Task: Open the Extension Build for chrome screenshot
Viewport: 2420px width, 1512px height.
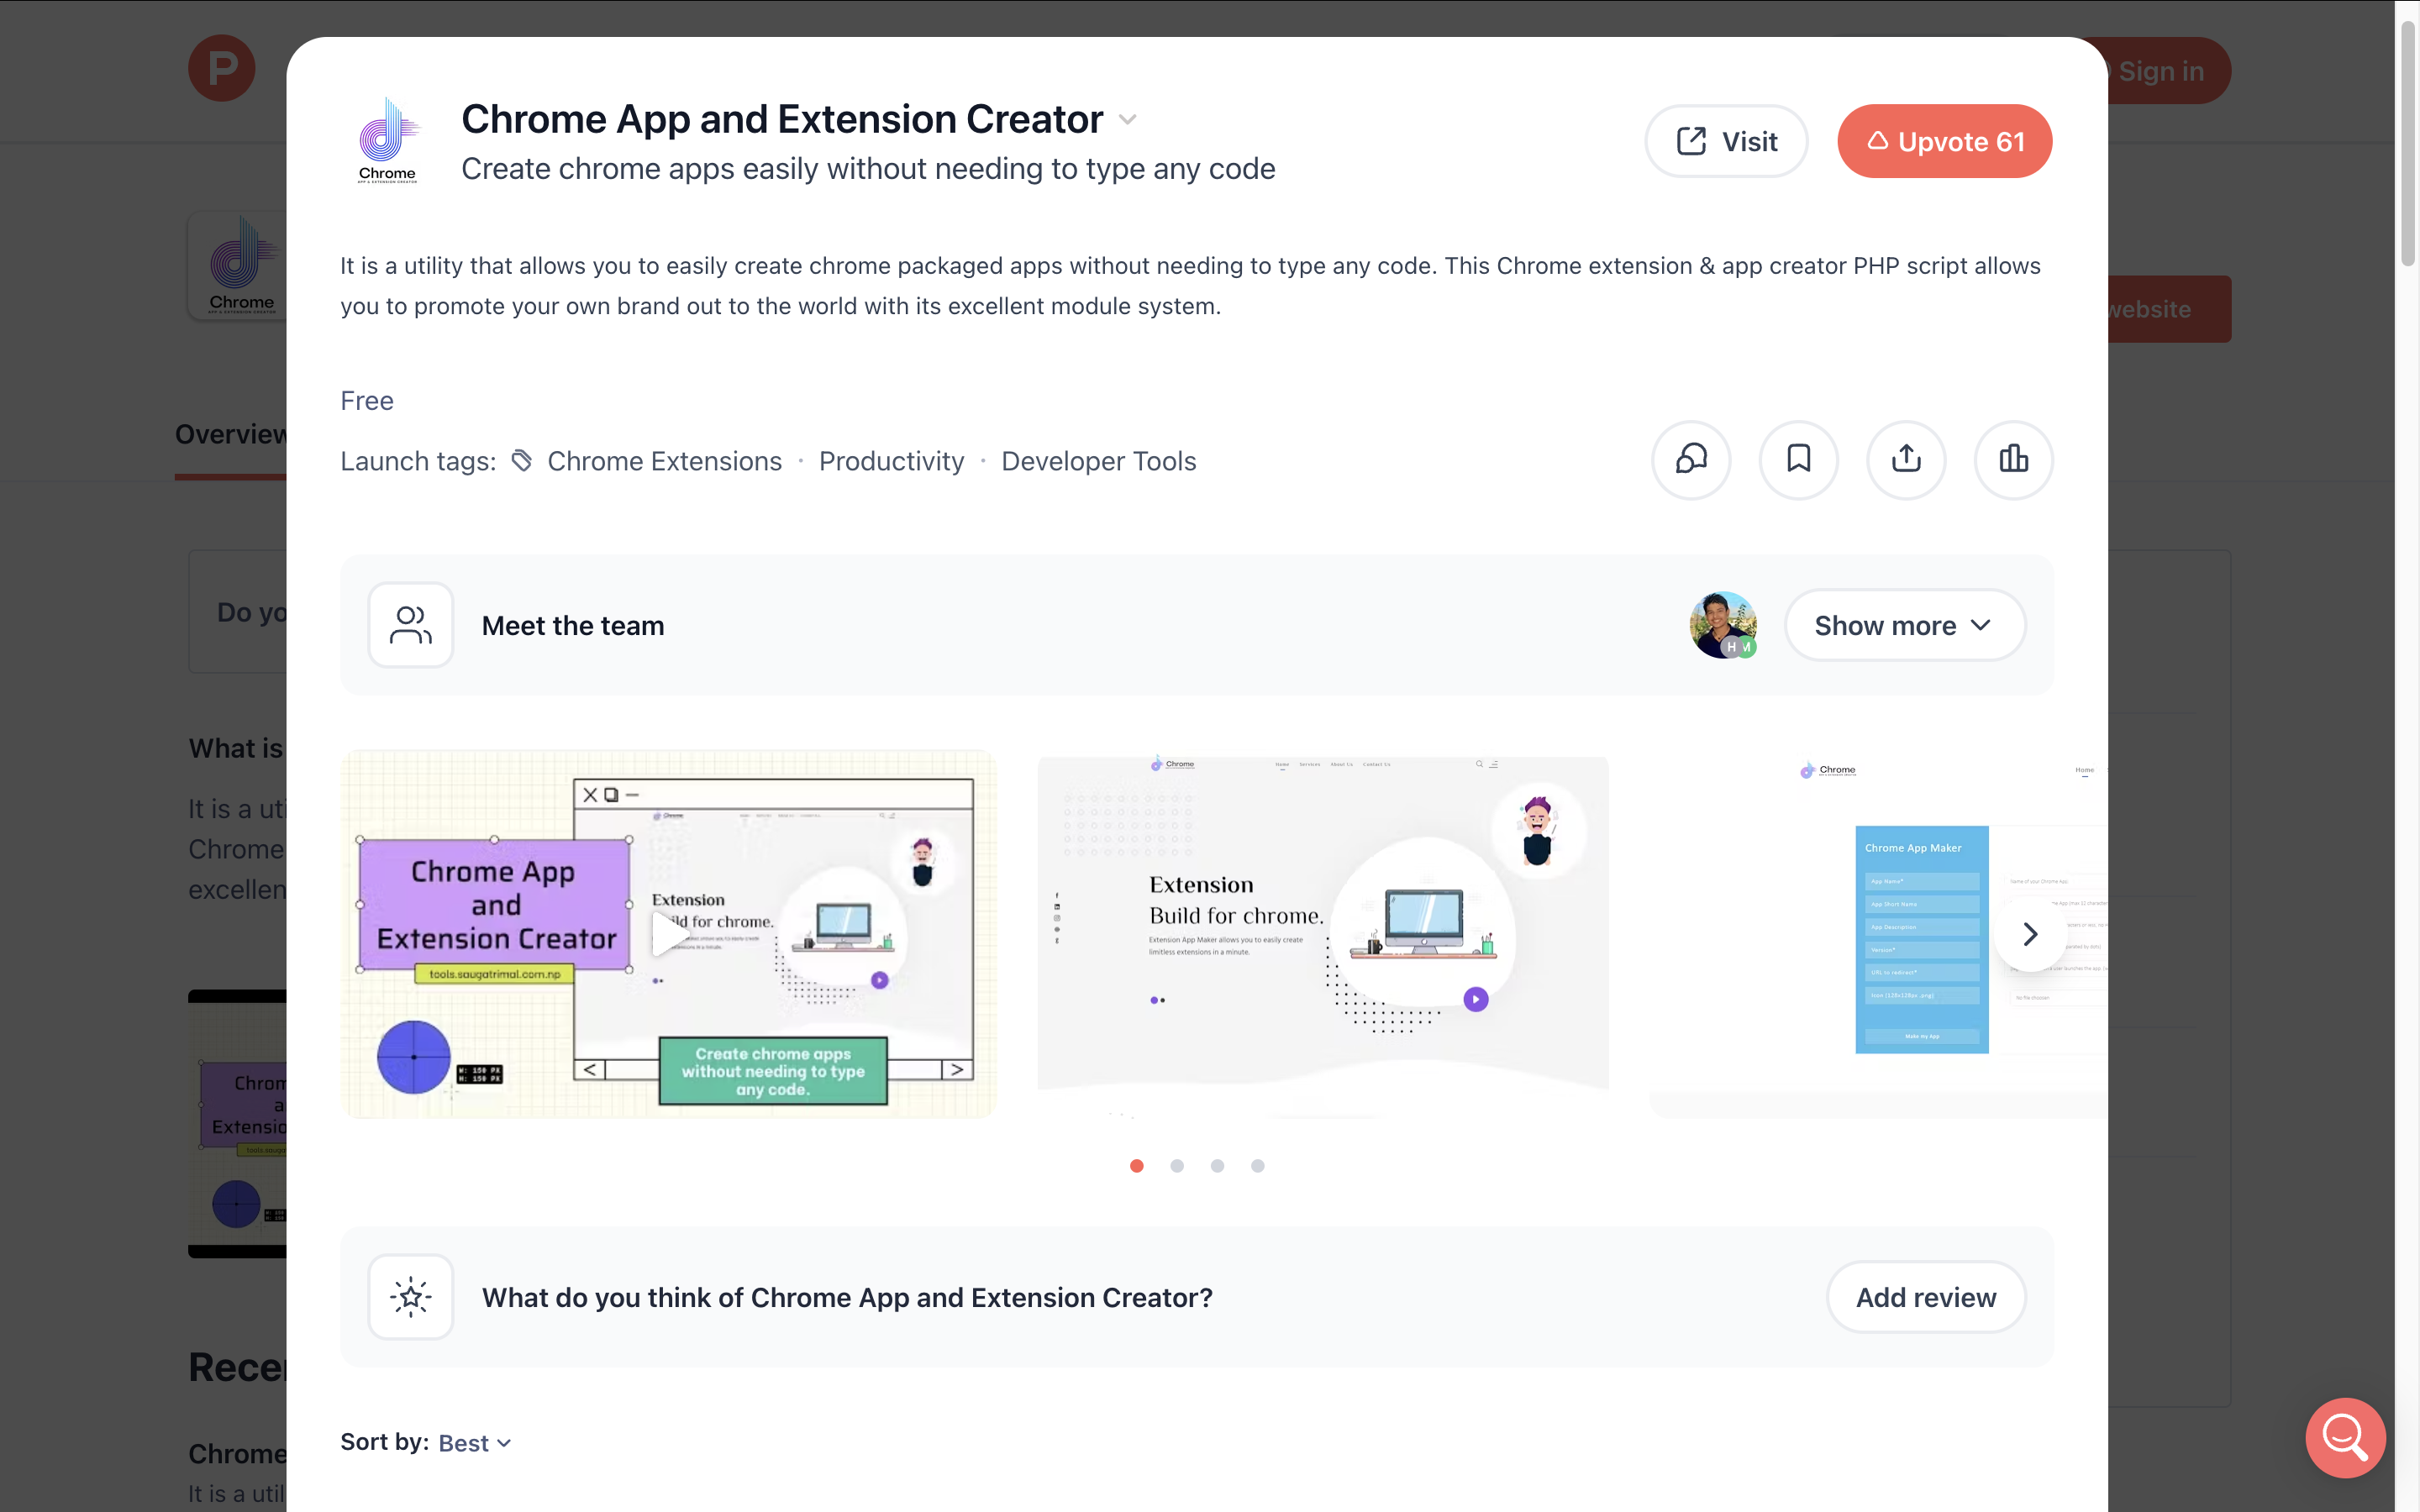Action: click(x=1323, y=934)
